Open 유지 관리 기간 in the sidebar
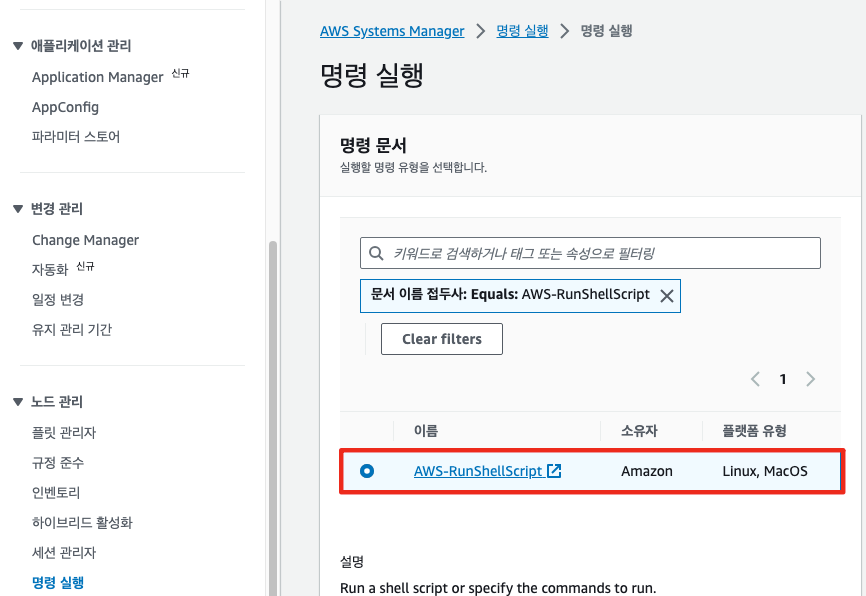The image size is (866, 596). (72, 329)
